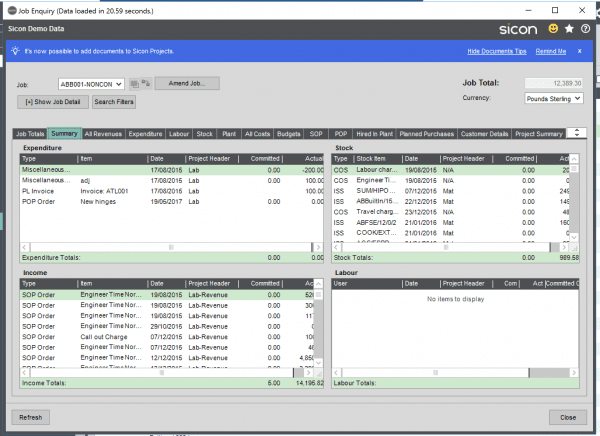The height and width of the screenshot is (436, 600).
Task: Sort Labour grid by User column
Action: tap(367, 284)
